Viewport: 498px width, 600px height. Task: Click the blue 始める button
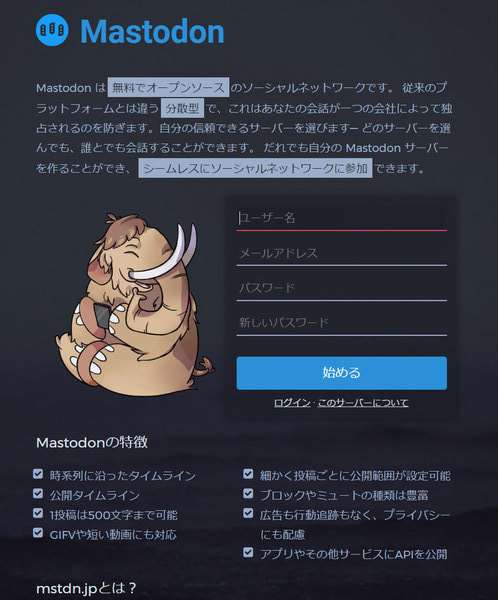click(341, 373)
